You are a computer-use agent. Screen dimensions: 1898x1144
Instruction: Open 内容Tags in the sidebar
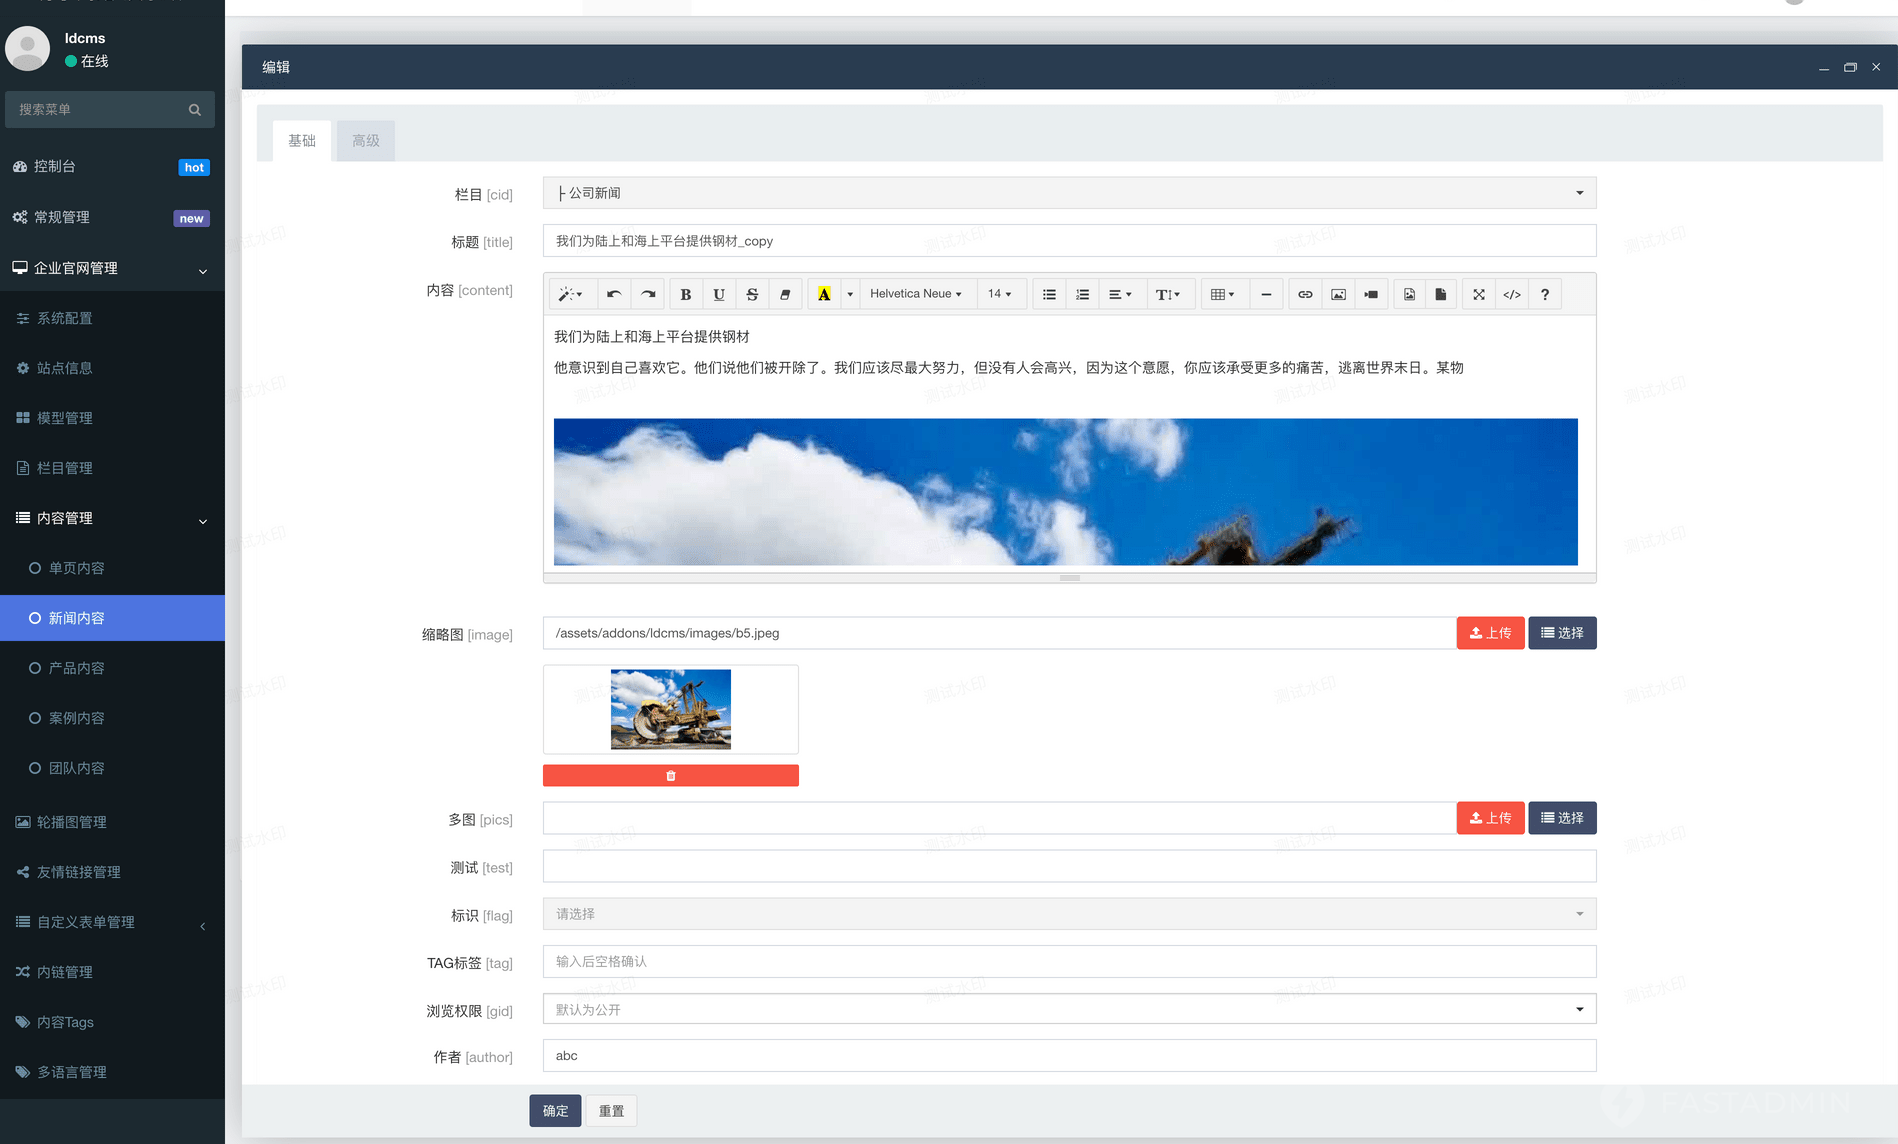coord(112,1022)
